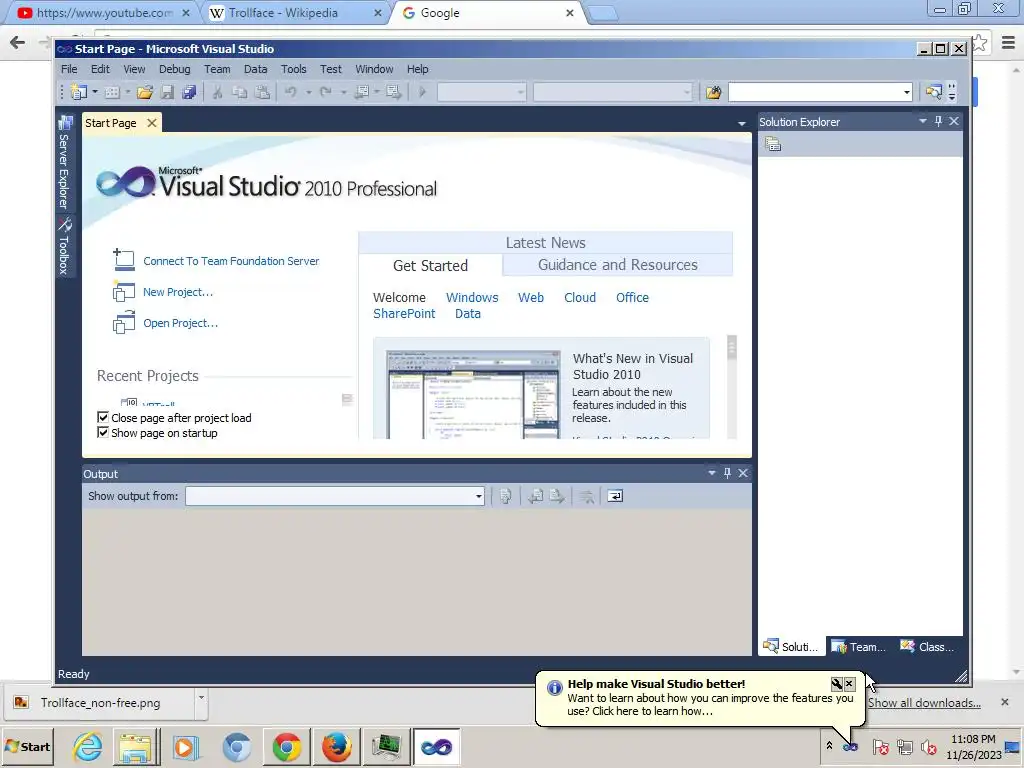Click Connect To Team Foundation Server link

pyautogui.click(x=231, y=261)
